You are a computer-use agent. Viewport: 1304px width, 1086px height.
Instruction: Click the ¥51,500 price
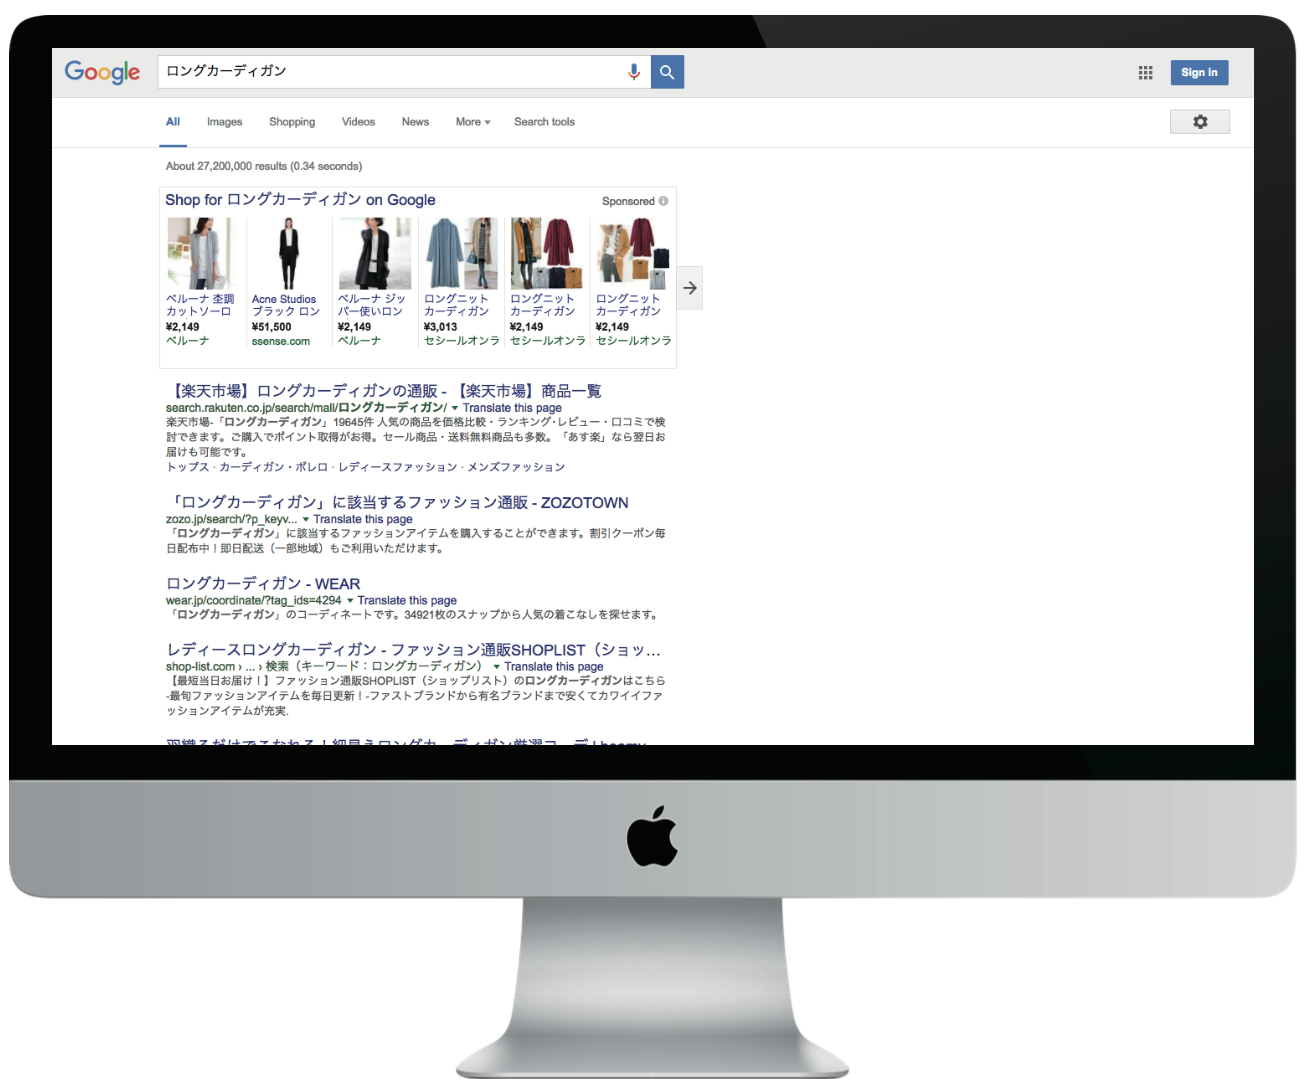point(272,327)
